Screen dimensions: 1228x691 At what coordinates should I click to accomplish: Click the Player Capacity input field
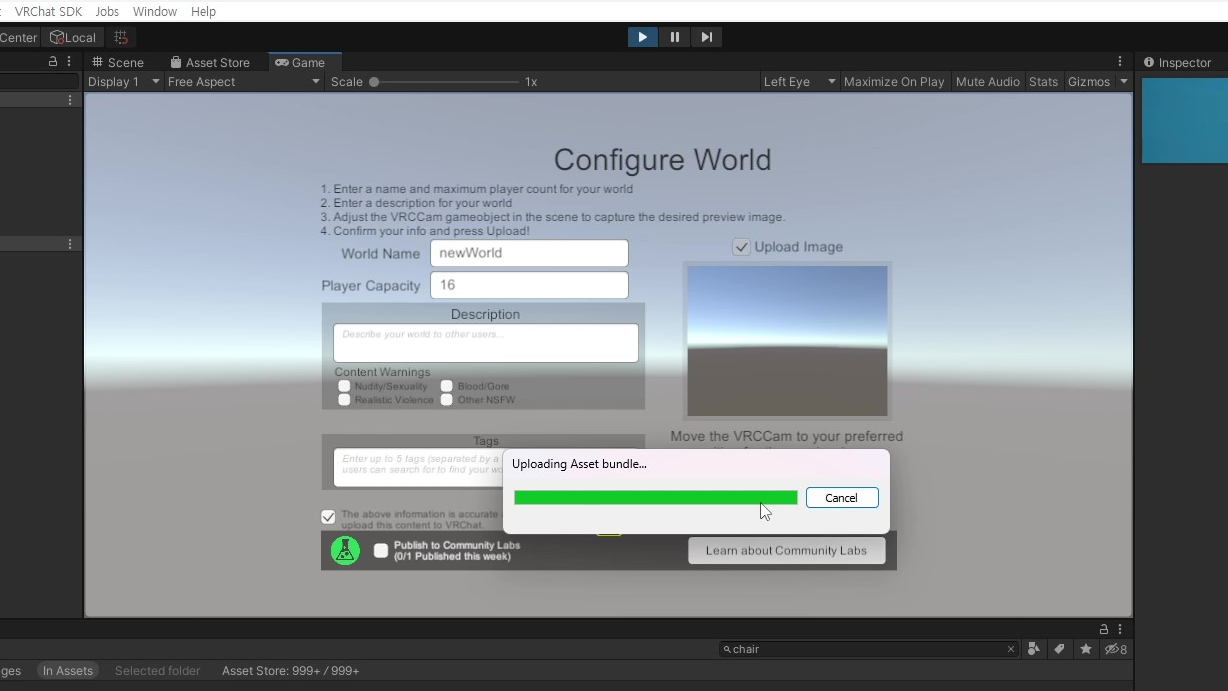[x=529, y=285]
